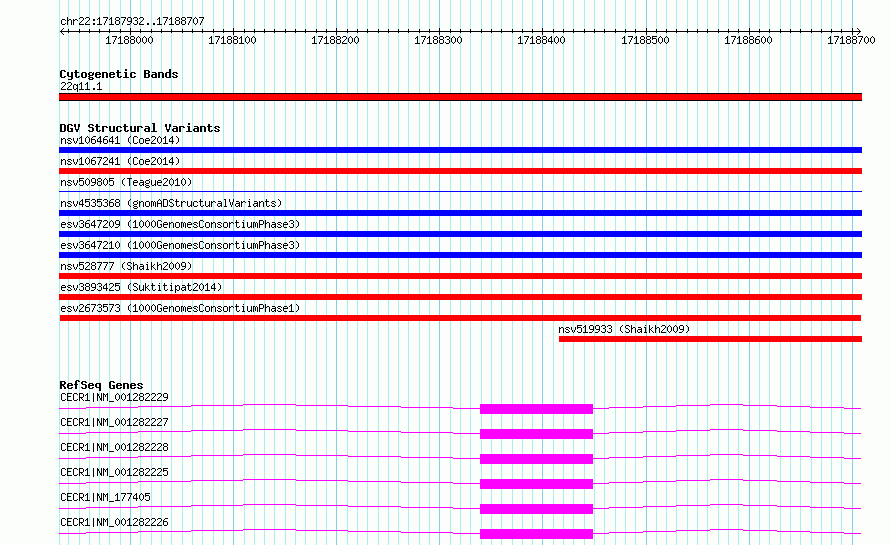
Task: Select the magenta exon of NM_001282225
Action: pos(536,484)
